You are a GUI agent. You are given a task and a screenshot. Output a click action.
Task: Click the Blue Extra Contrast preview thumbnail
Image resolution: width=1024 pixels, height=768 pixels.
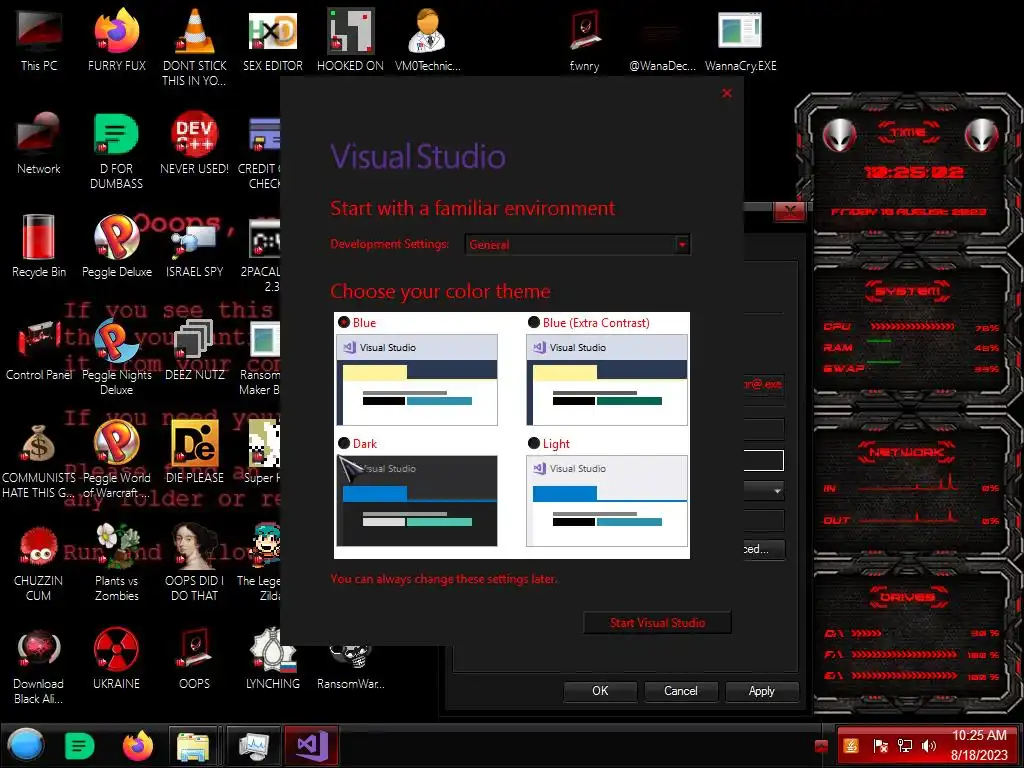(607, 380)
